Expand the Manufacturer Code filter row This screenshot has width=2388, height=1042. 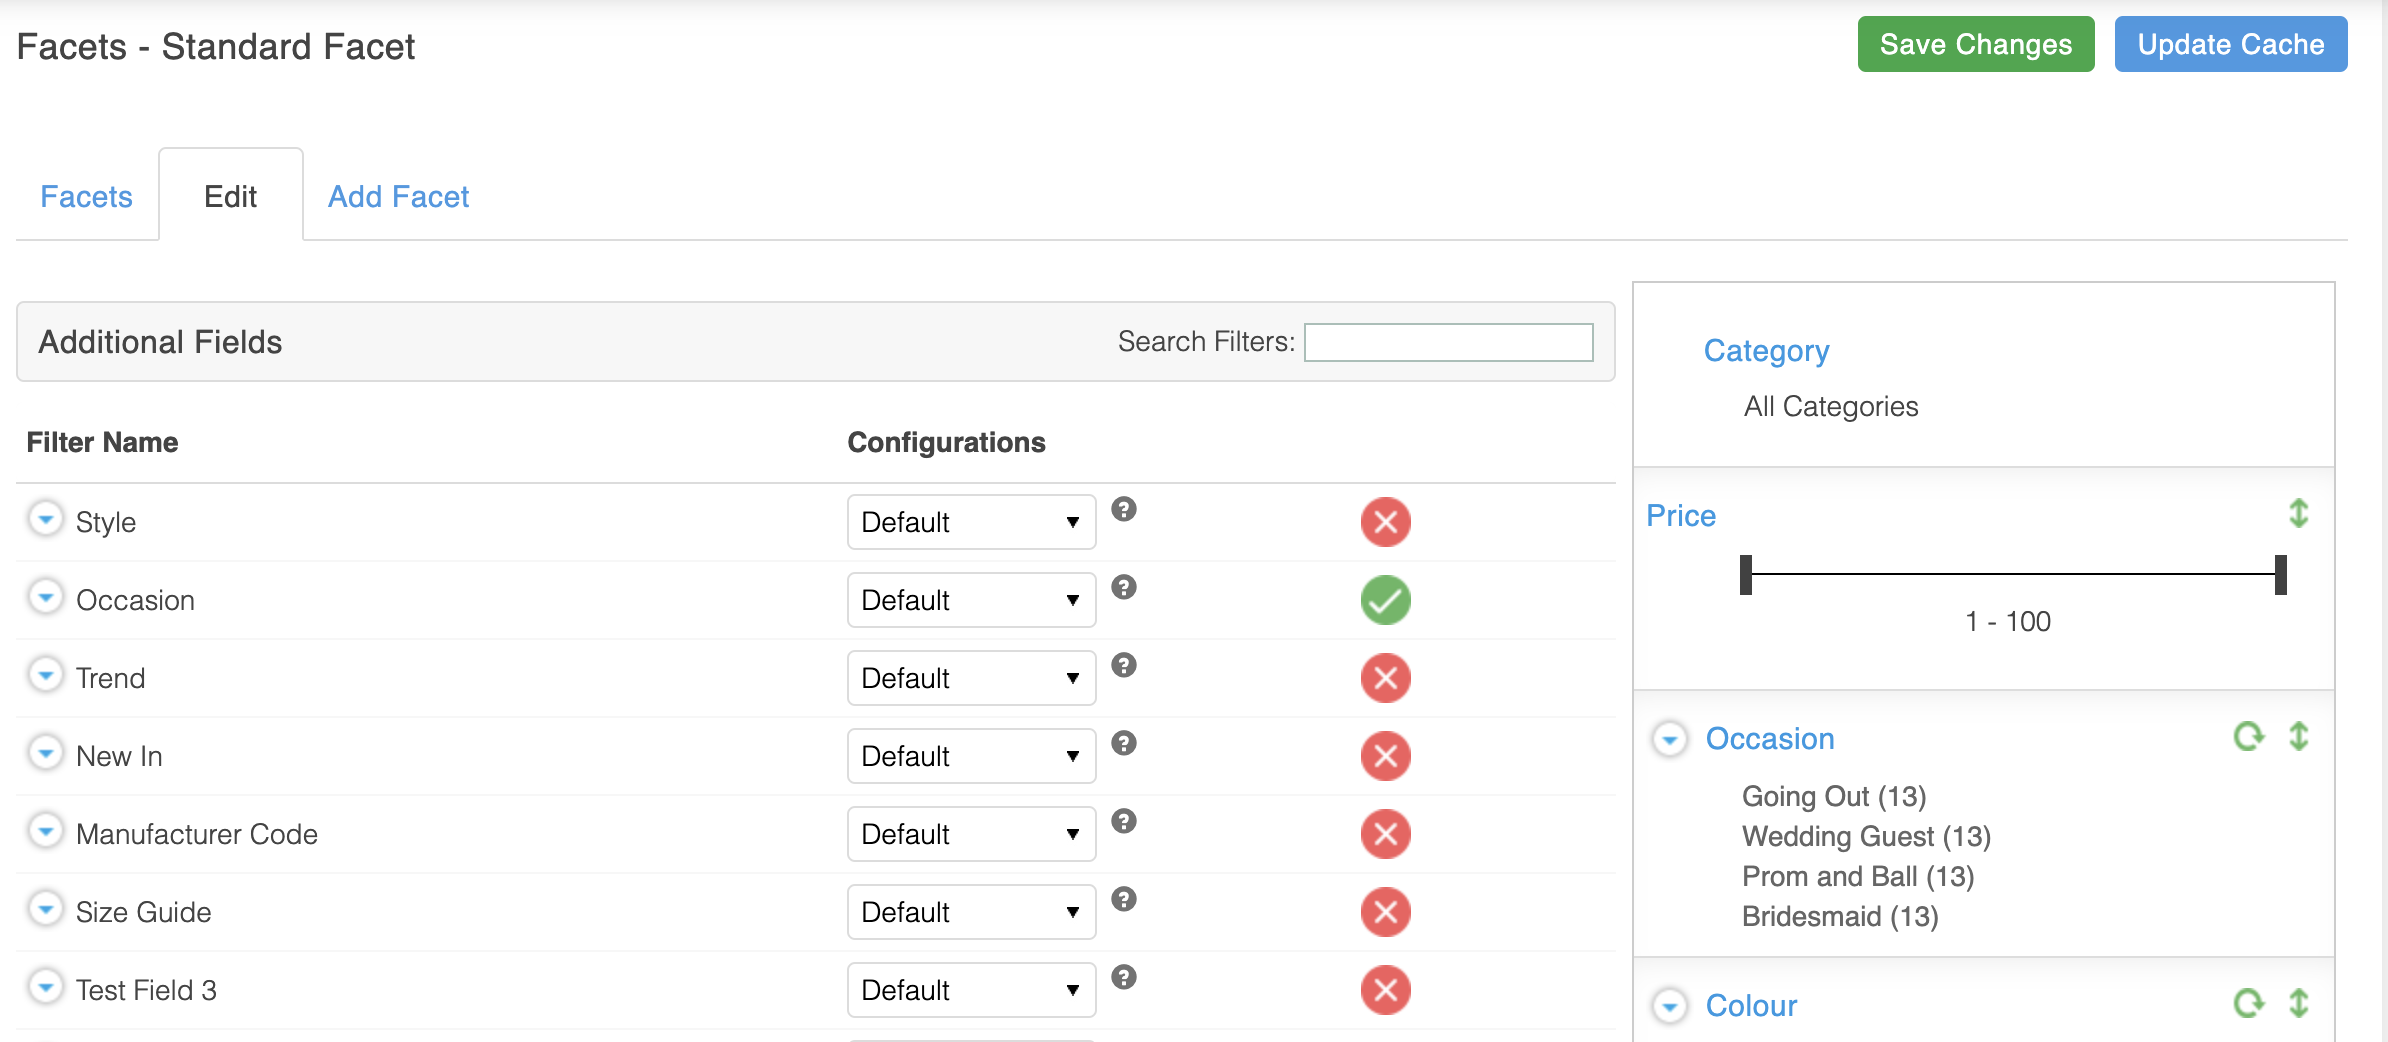click(45, 831)
